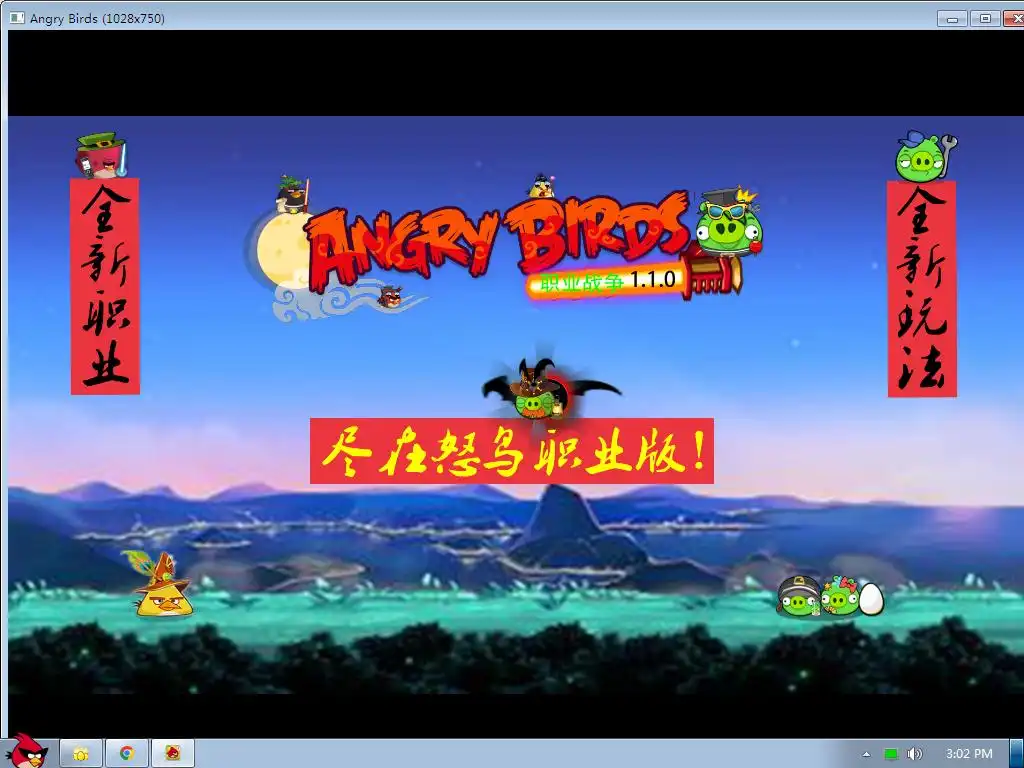Click the yellow wizard bird with feather hat

coord(159,584)
